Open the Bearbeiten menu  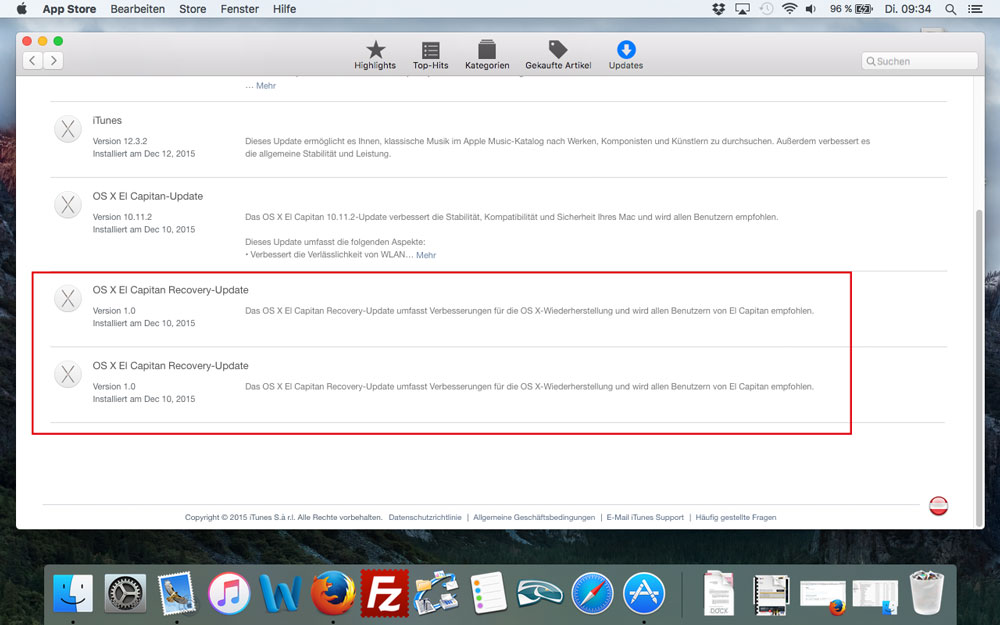138,9
